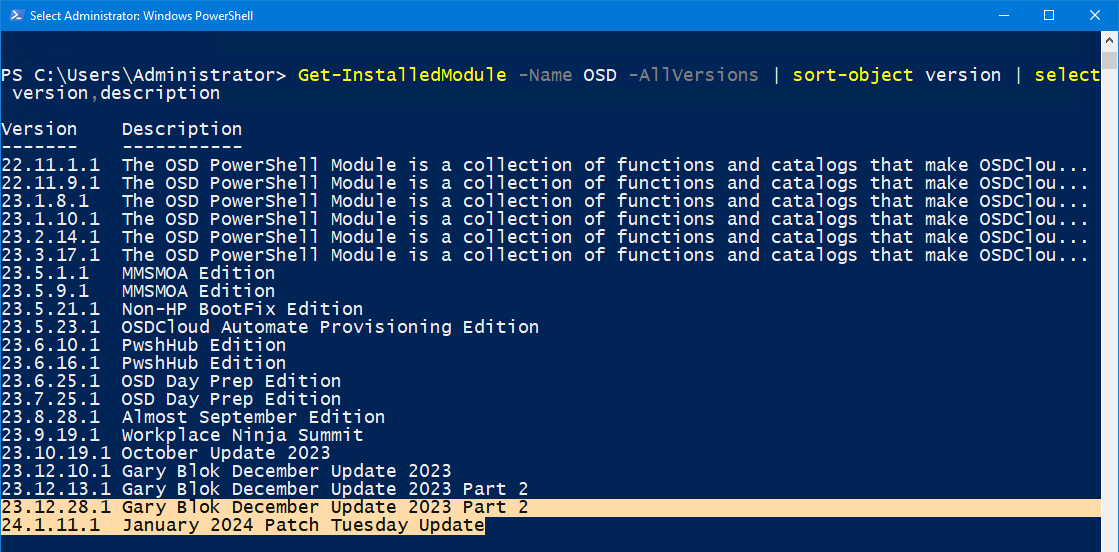Click the Description column header

182,129
